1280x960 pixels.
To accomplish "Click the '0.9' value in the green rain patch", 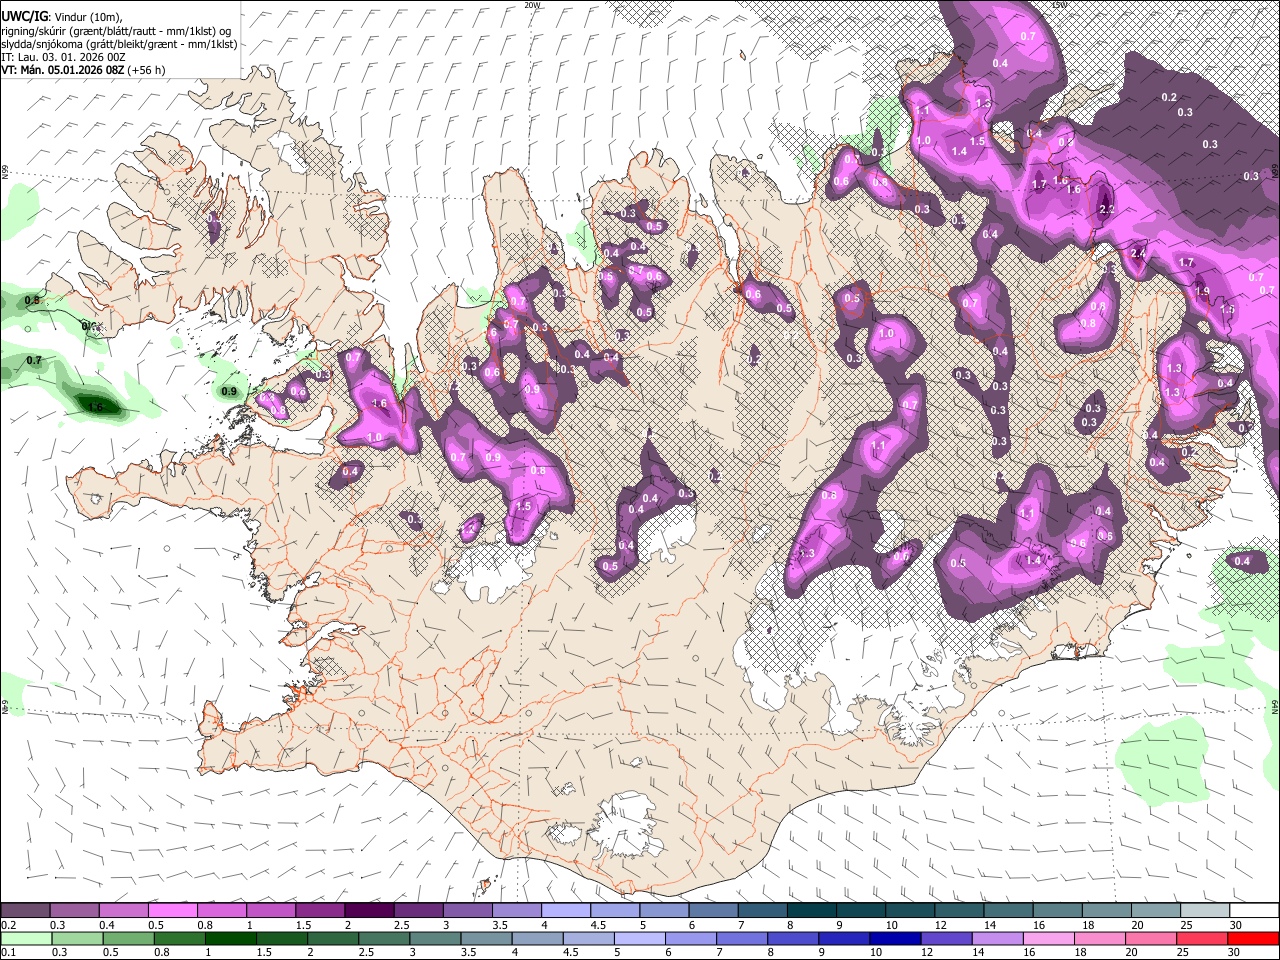I will [229, 391].
